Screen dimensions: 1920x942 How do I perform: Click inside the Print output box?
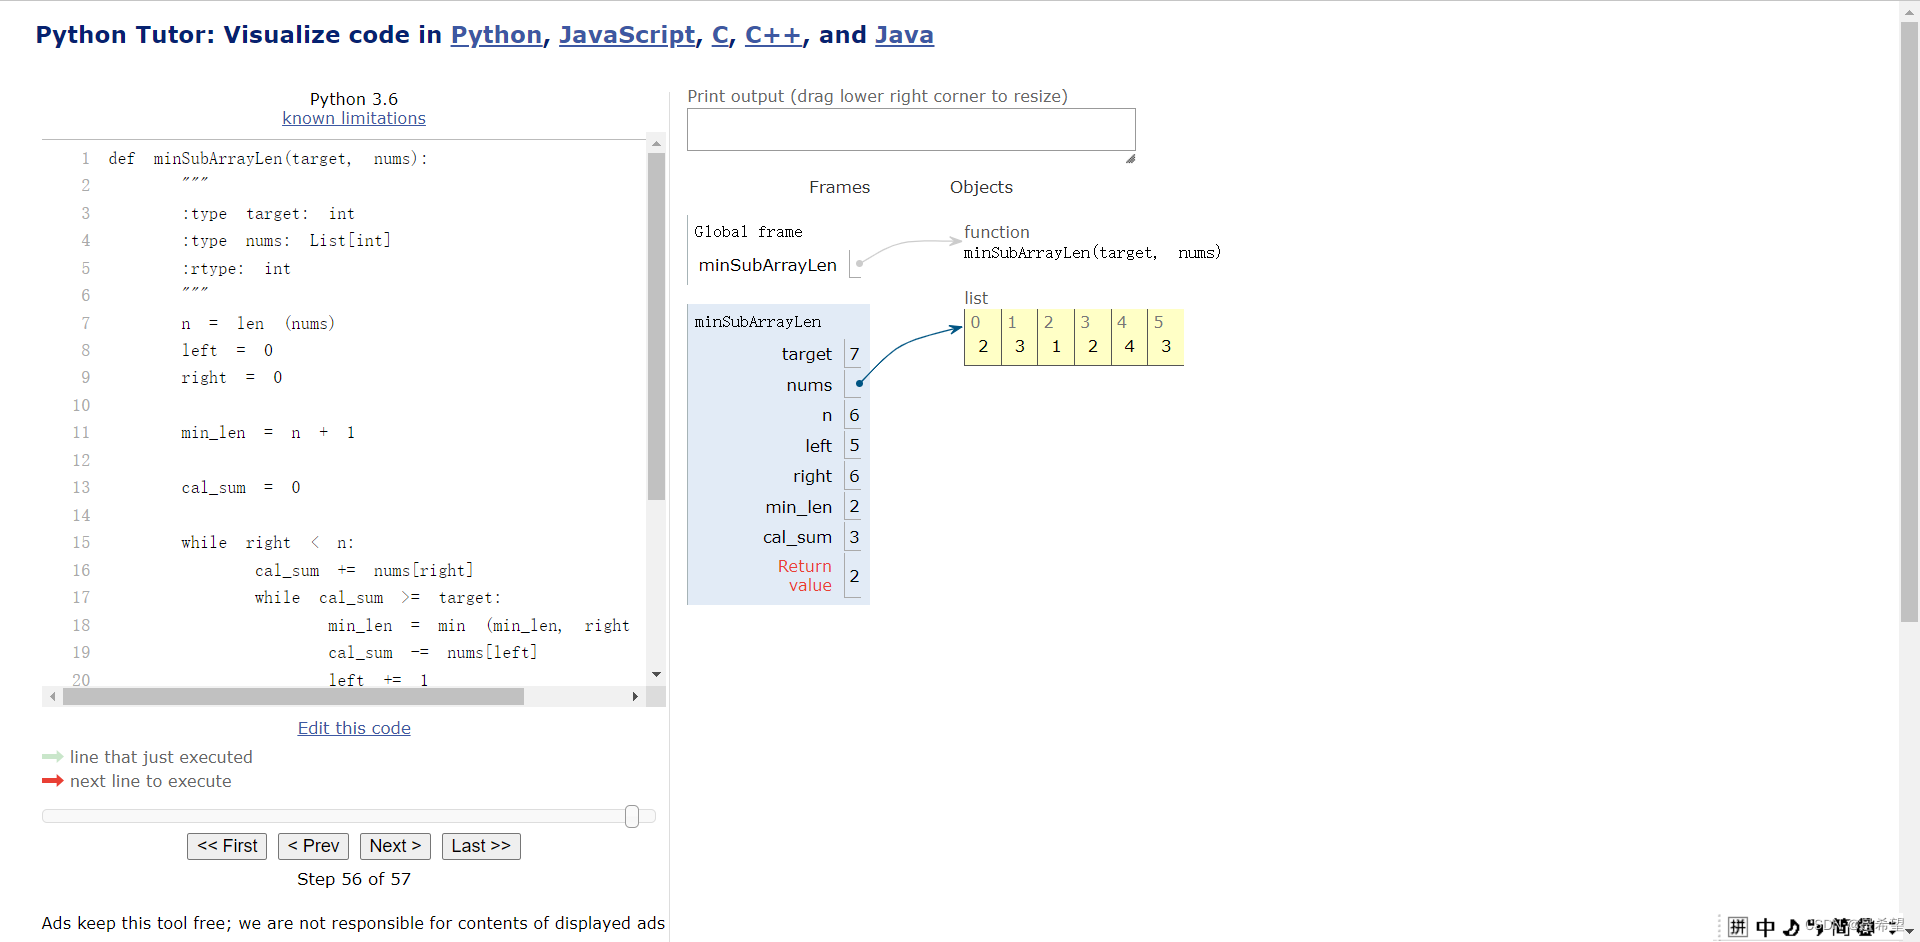pyautogui.click(x=911, y=129)
